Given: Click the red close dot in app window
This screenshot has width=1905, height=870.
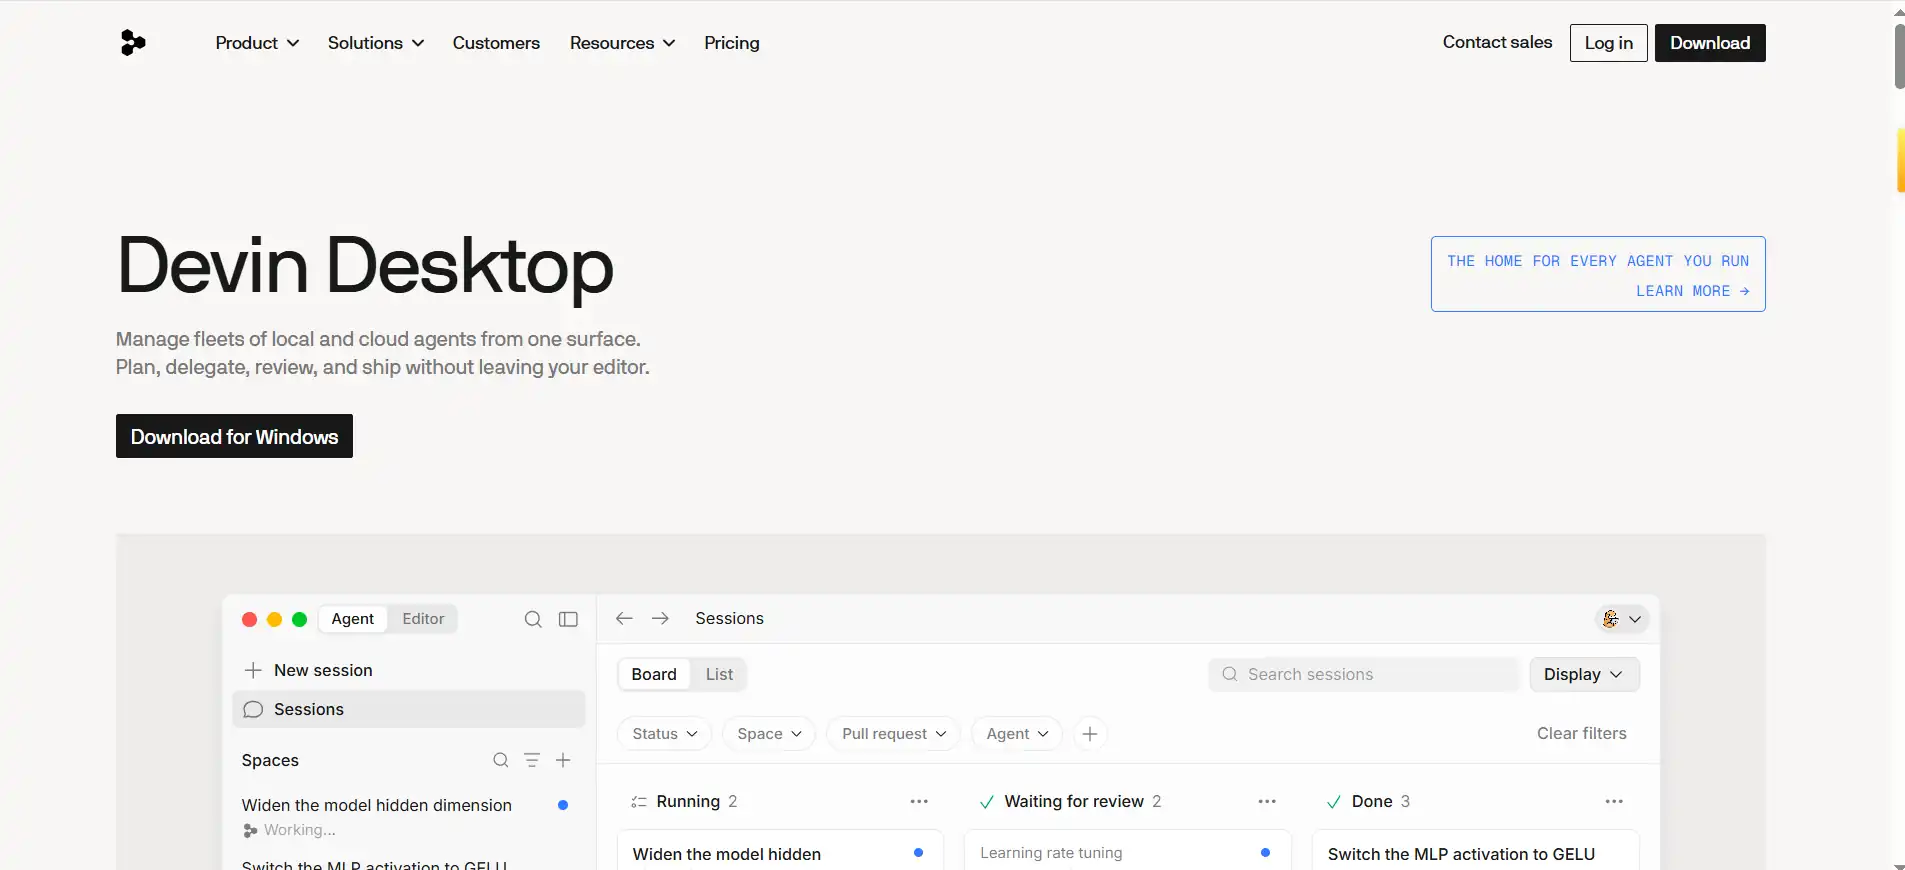Looking at the screenshot, I should pyautogui.click(x=250, y=619).
